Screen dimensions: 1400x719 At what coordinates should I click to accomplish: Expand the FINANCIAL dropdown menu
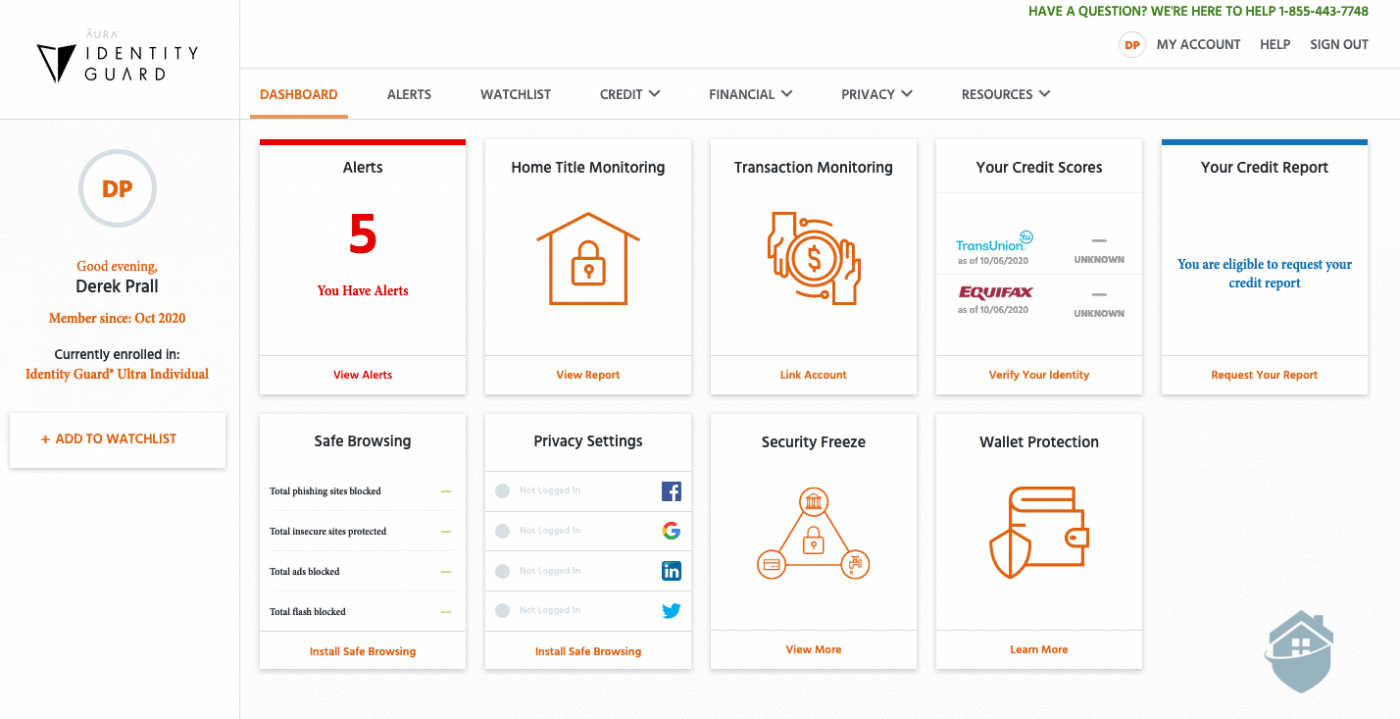750,94
